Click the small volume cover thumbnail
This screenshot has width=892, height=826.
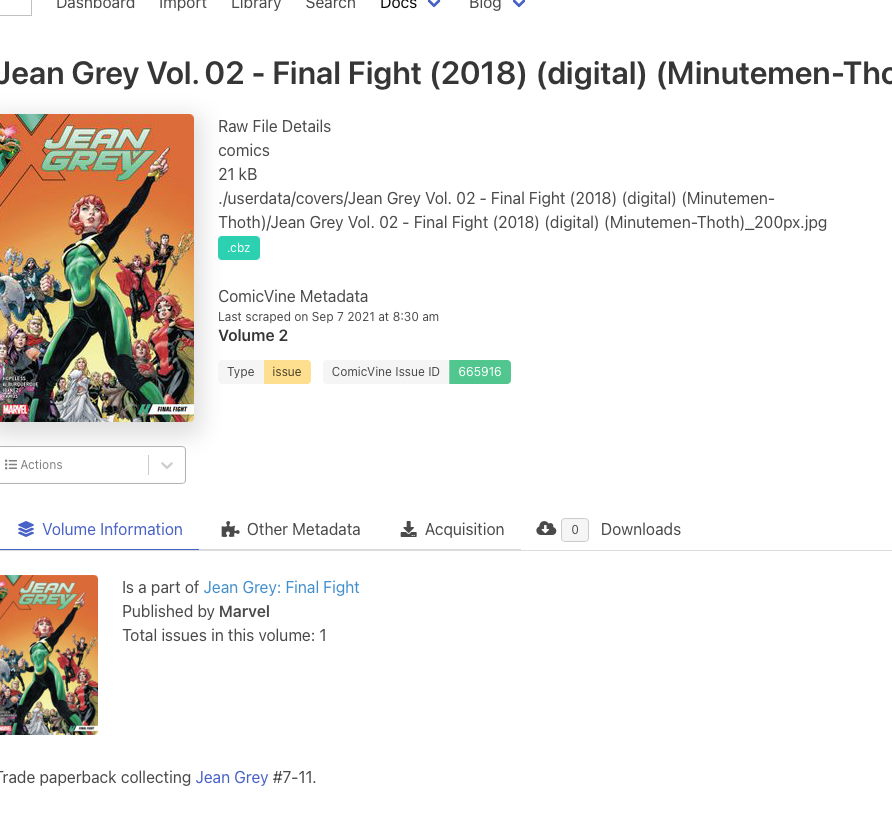pyautogui.click(x=48, y=654)
